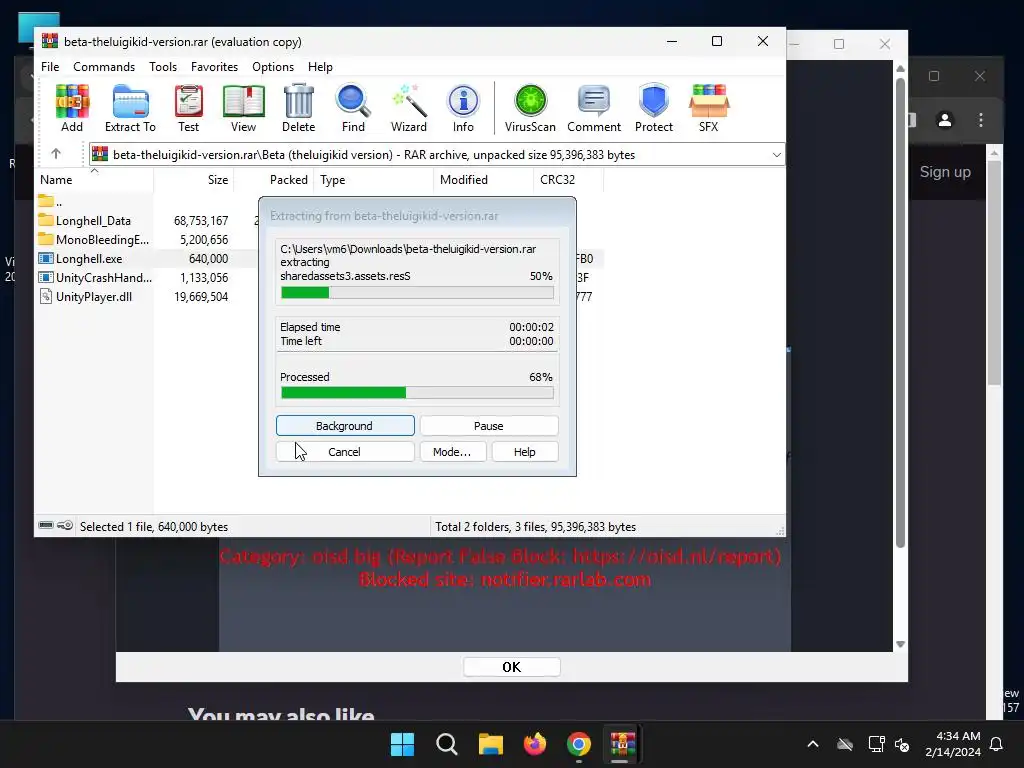The height and width of the screenshot is (768, 1024).
Task: Open the Help menu
Action: [x=320, y=67]
